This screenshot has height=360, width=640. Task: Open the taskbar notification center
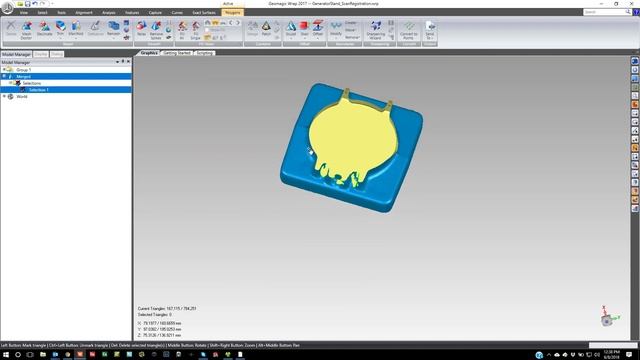click(629, 354)
